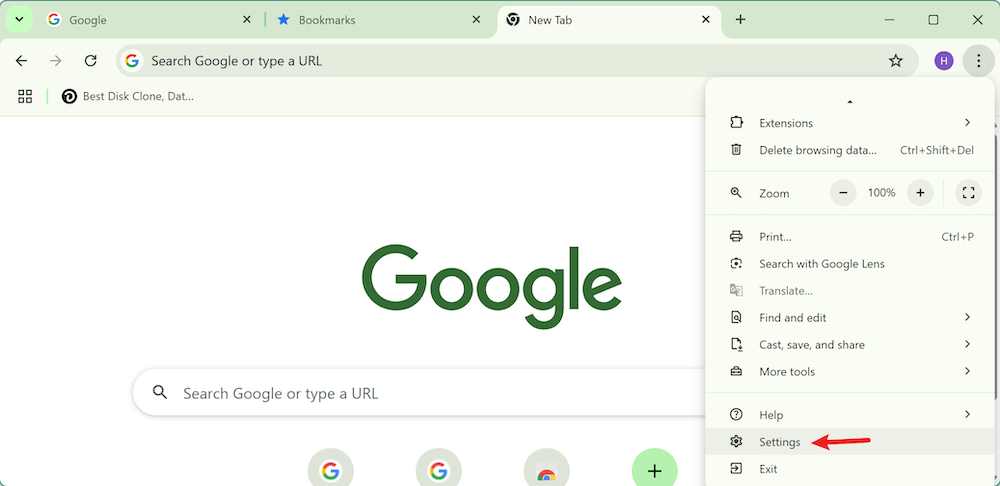Open Settings from the menu

[x=851, y=441]
